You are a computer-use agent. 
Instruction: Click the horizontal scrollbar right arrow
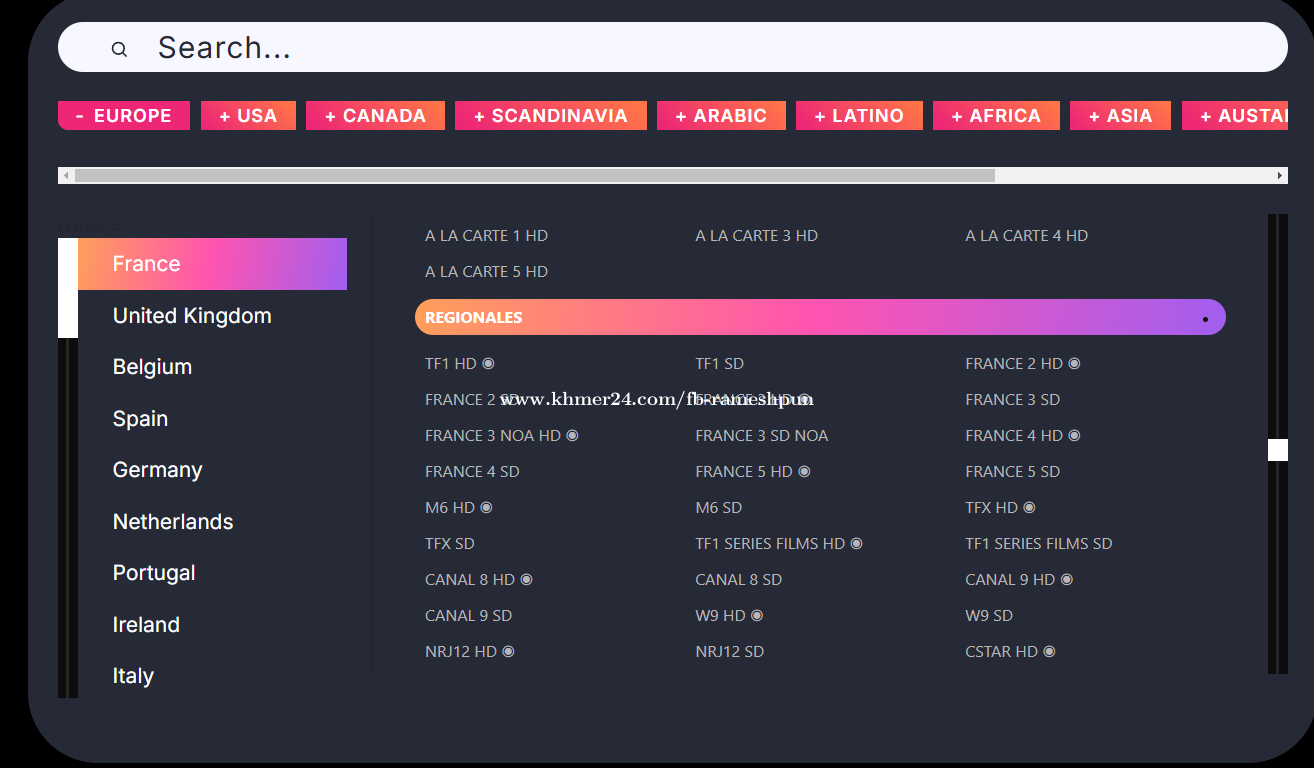click(x=1280, y=176)
